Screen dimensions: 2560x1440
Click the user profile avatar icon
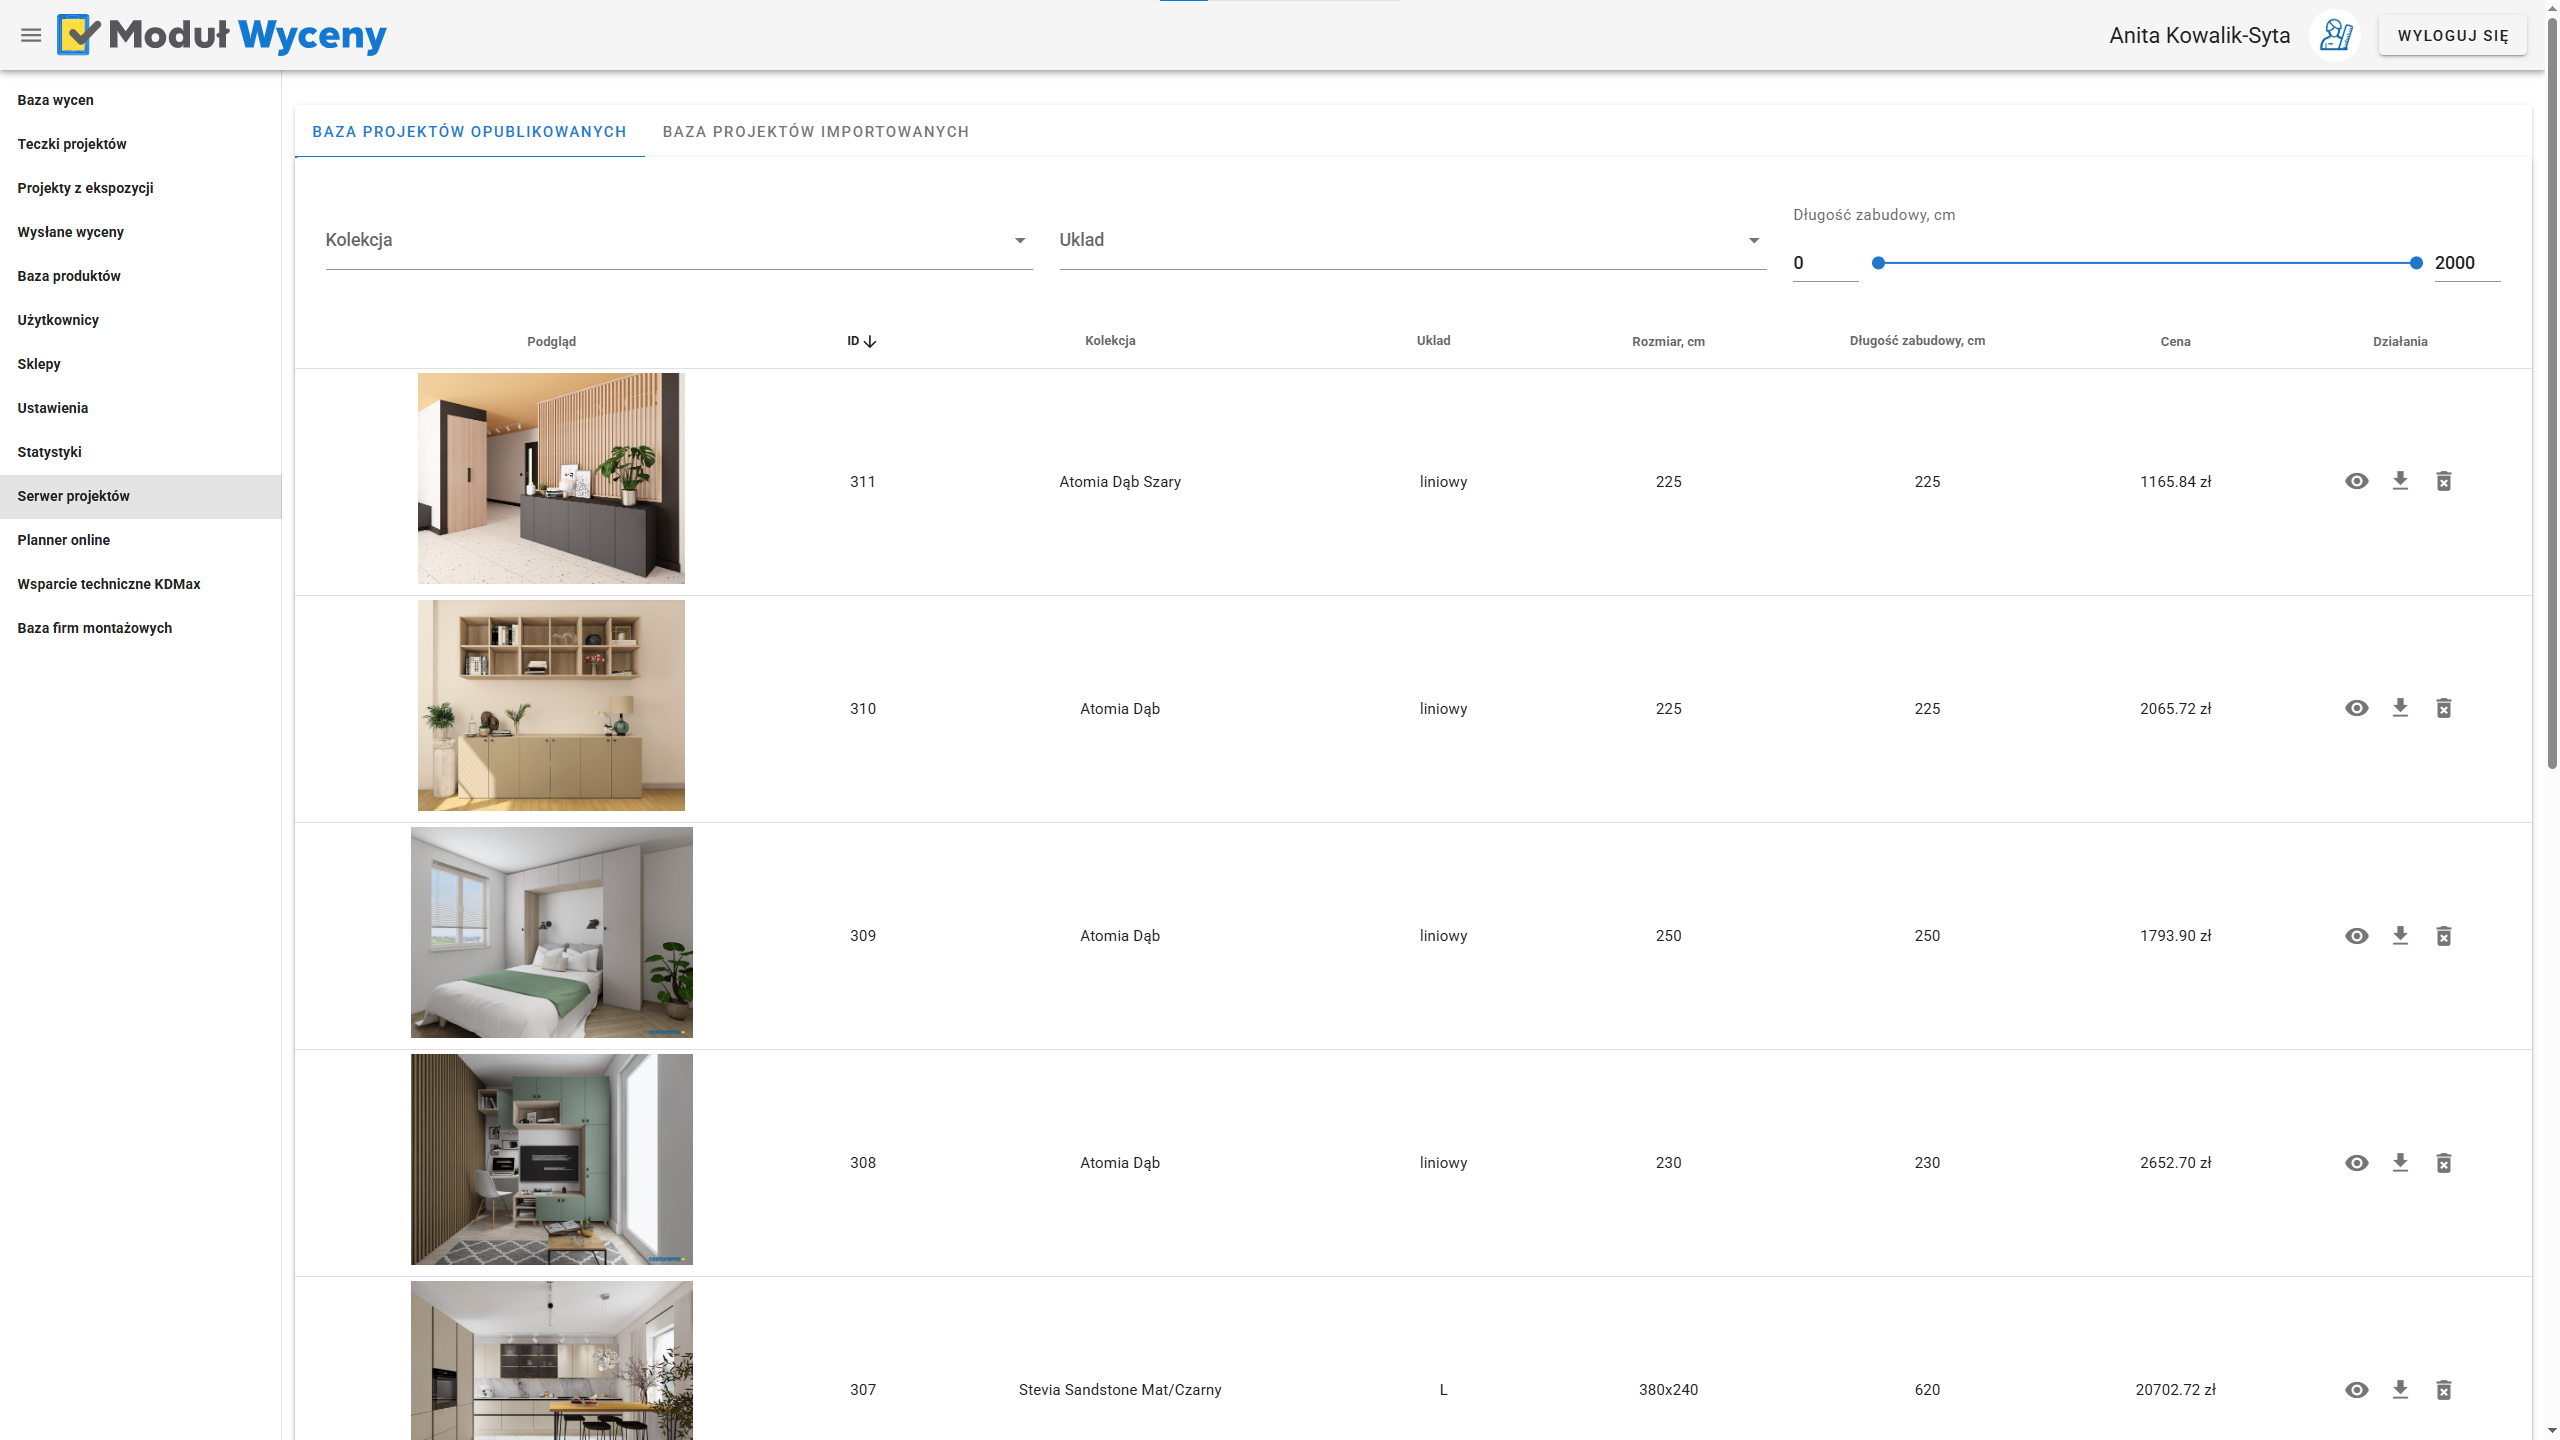(x=2335, y=35)
